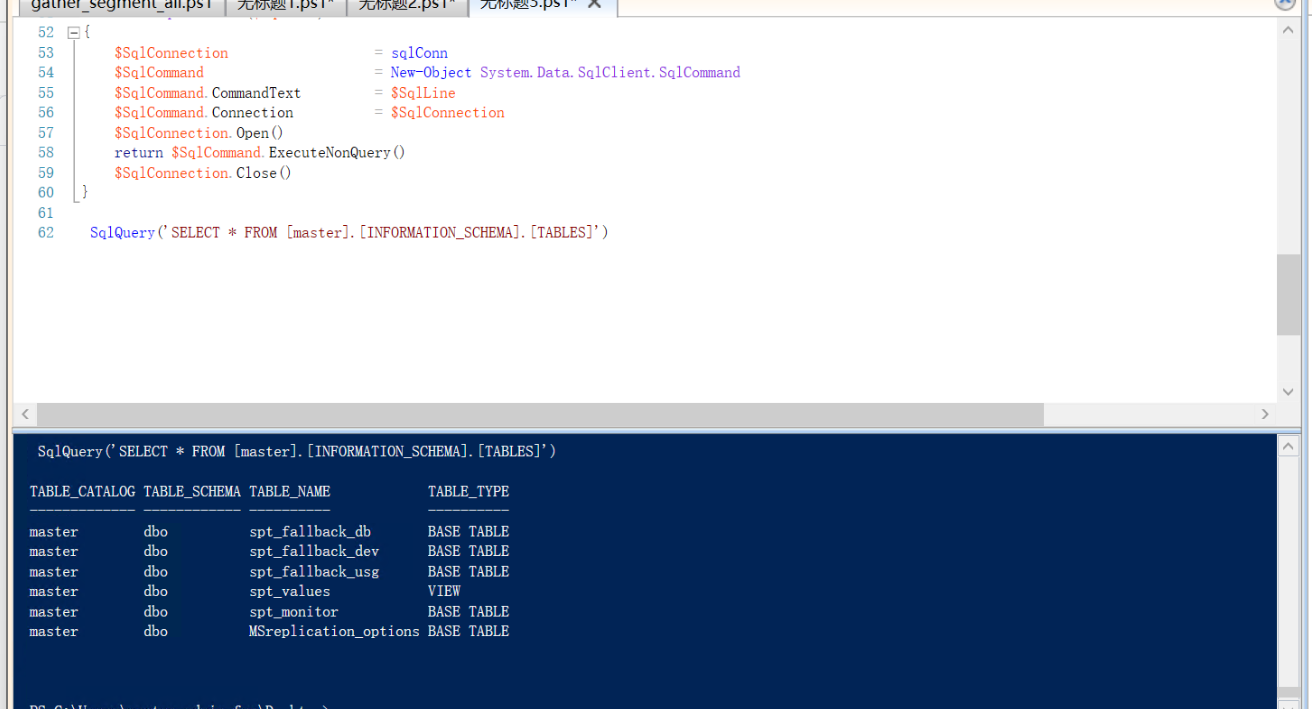Viewport: 1312px width, 709px height.
Task: Click the VIEW table type value
Action: pos(444,592)
